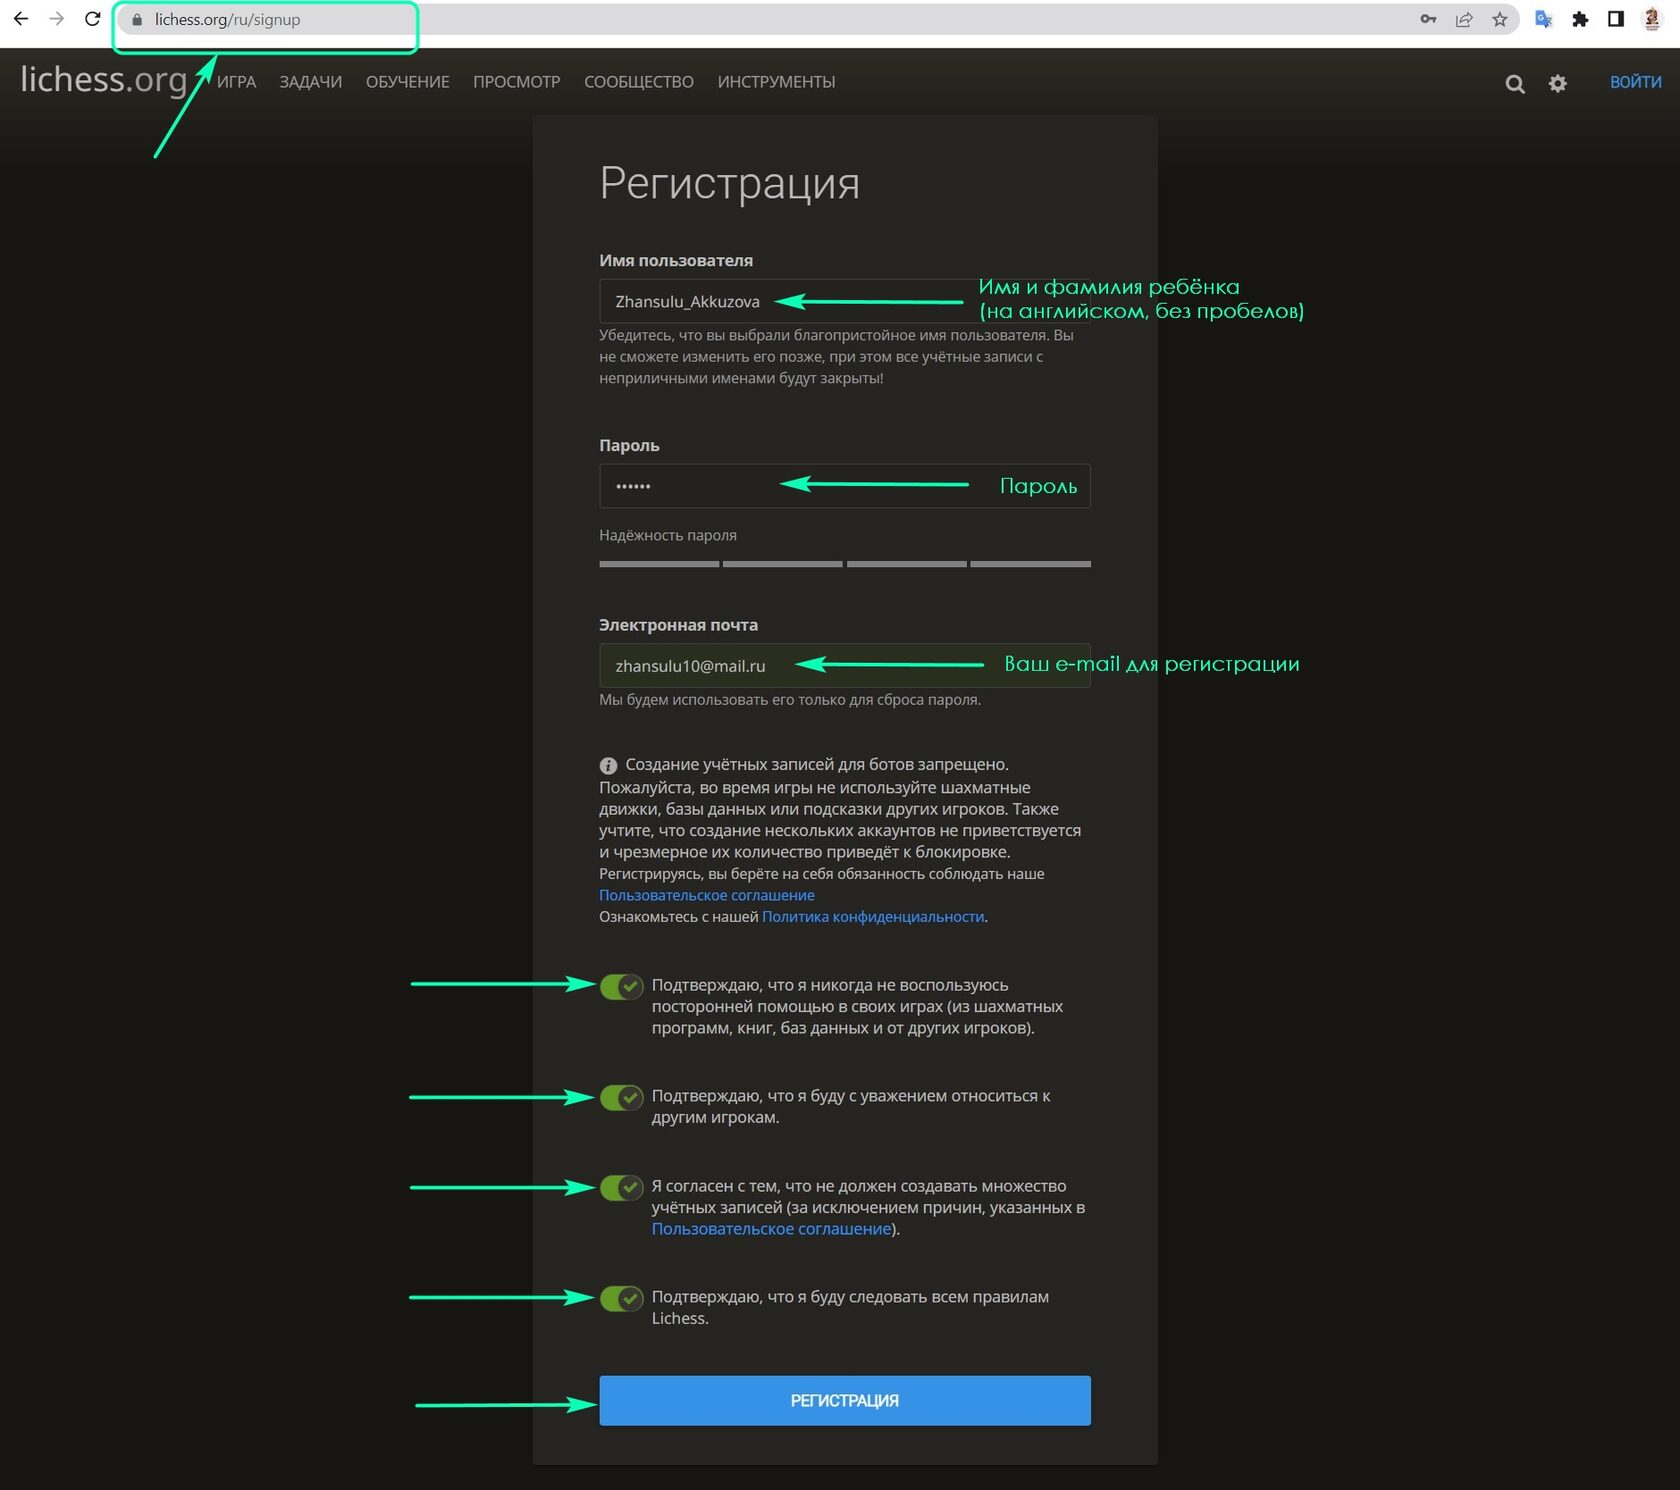Click the browser forward arrow
Screen dimensions: 1680x1490
click(x=57, y=19)
